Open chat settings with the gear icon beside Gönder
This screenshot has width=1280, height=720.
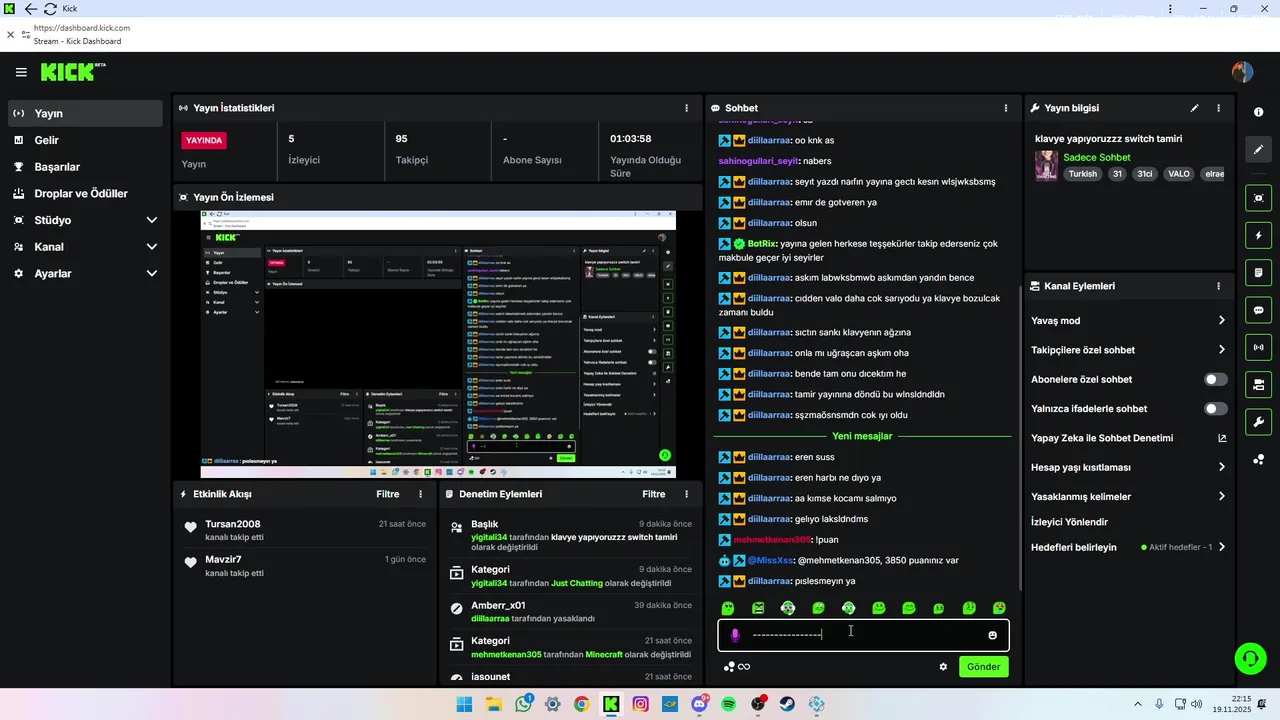tap(943, 667)
